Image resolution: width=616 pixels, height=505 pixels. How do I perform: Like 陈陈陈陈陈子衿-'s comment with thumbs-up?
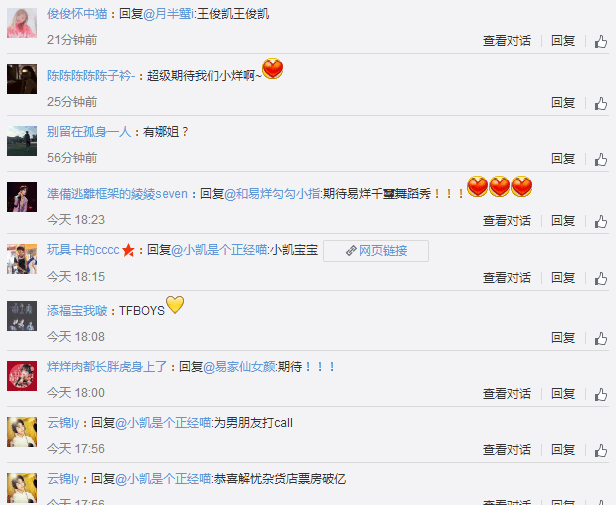click(x=601, y=103)
